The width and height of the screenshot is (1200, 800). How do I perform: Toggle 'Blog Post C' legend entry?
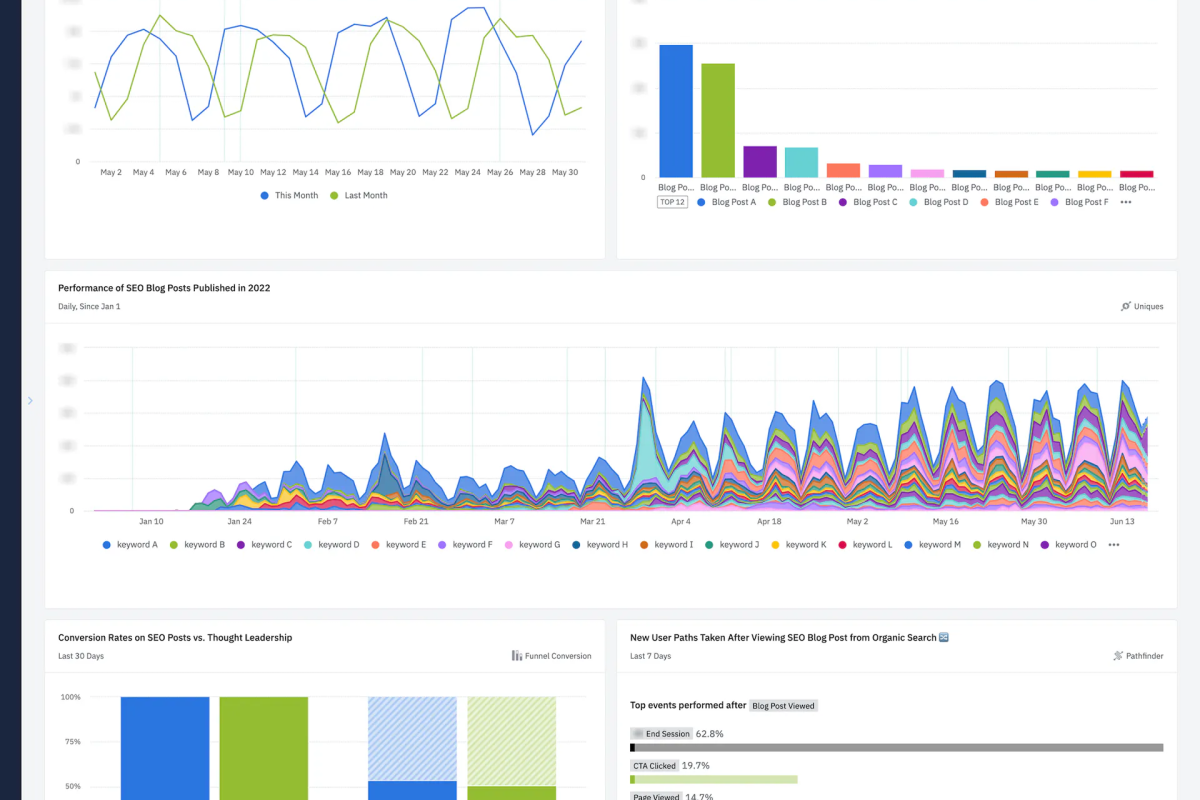tap(868, 202)
